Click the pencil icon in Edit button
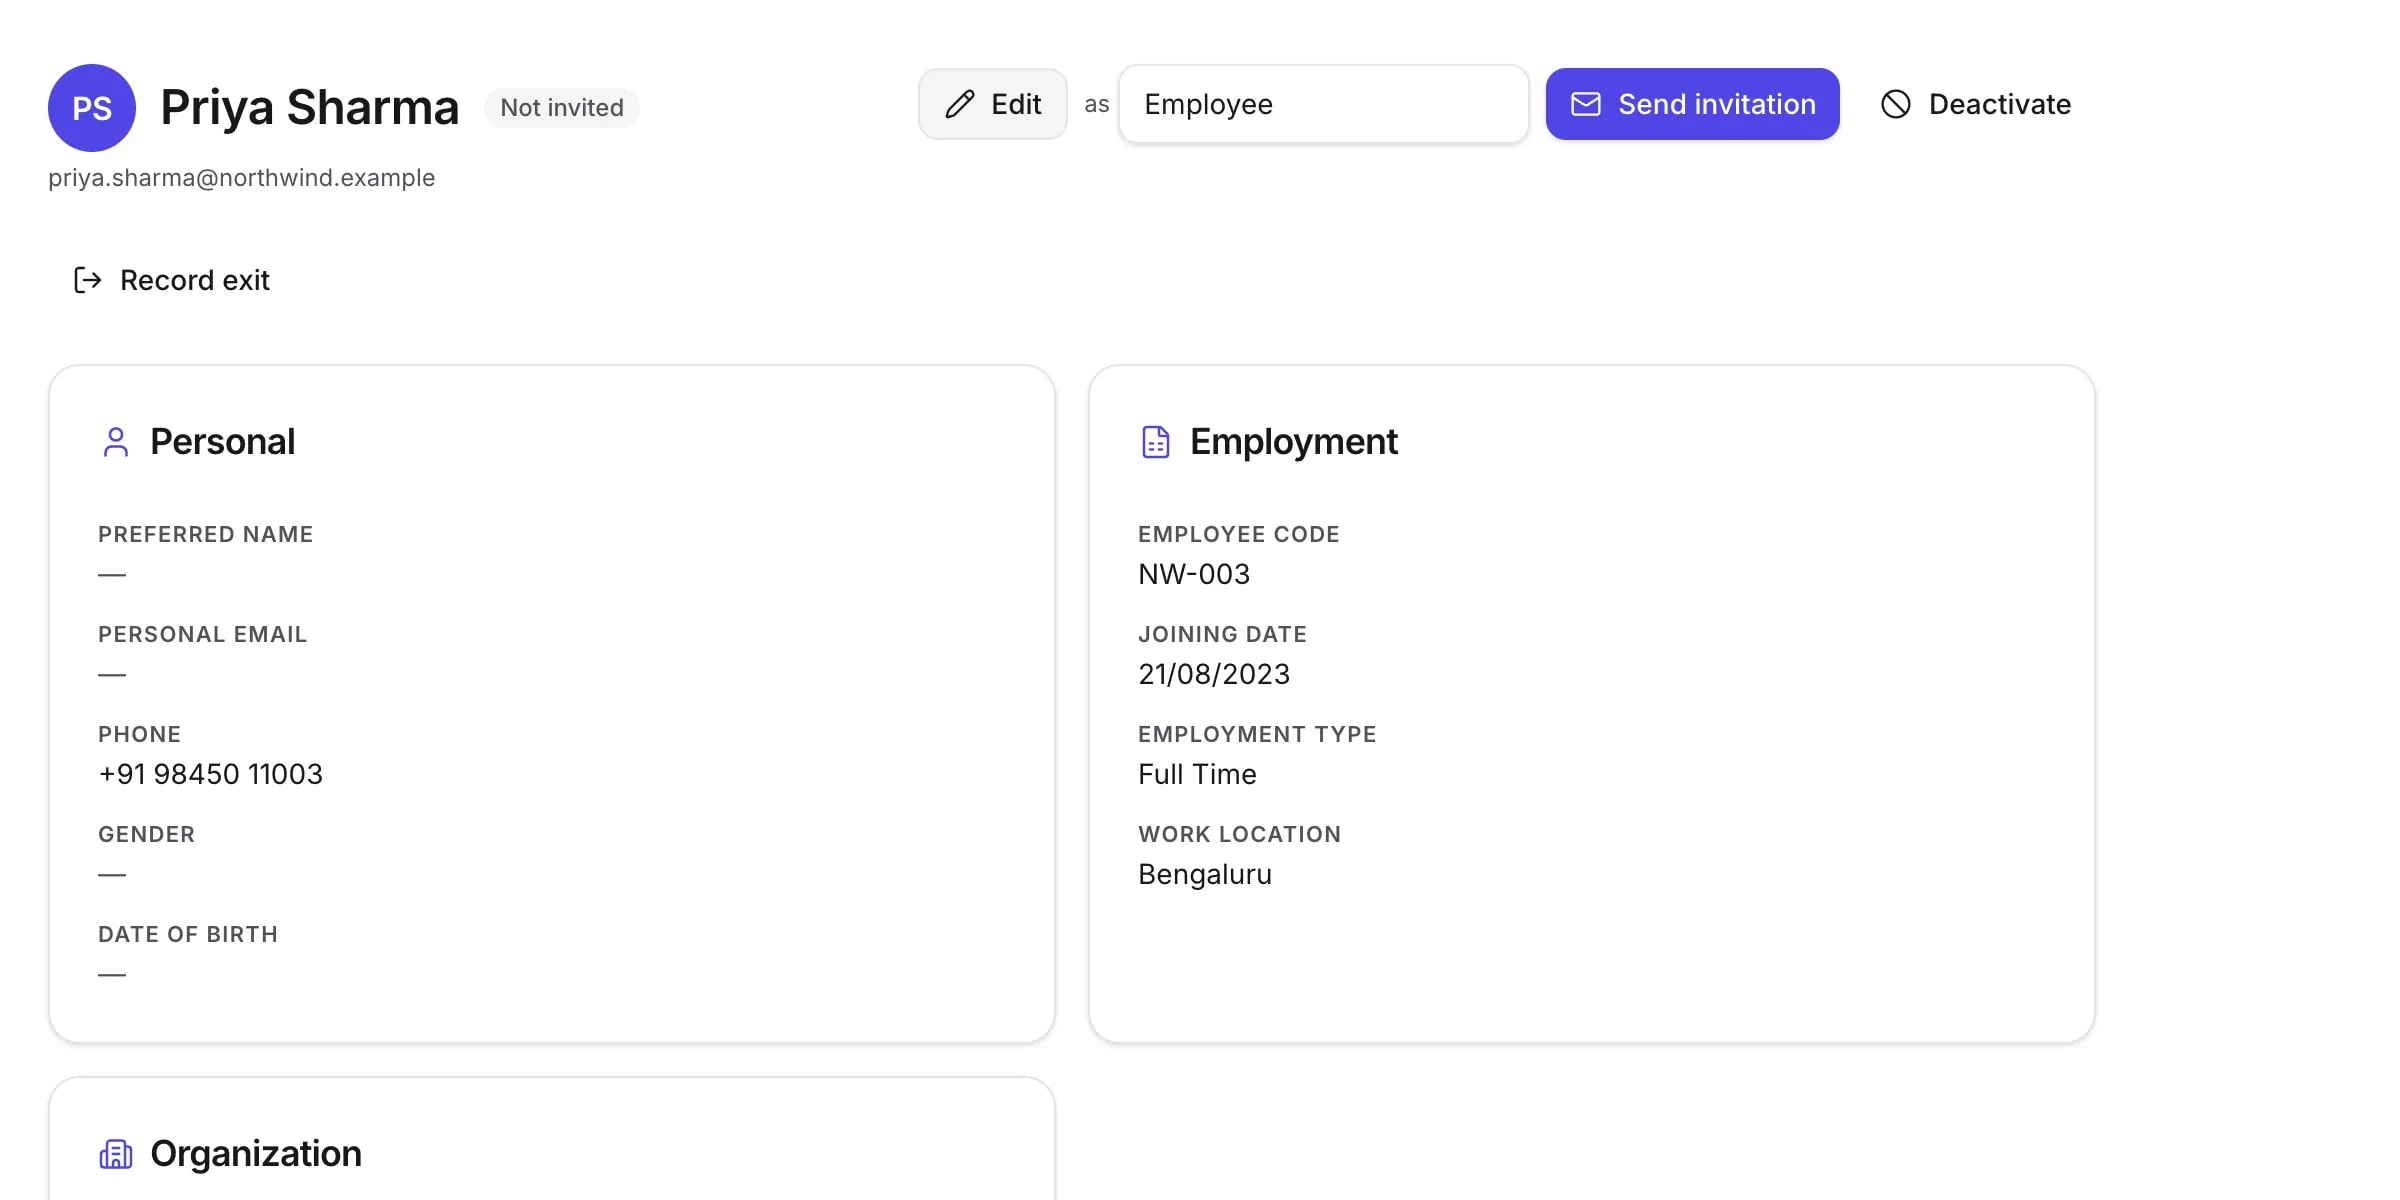The image size is (2400, 1200). click(960, 104)
